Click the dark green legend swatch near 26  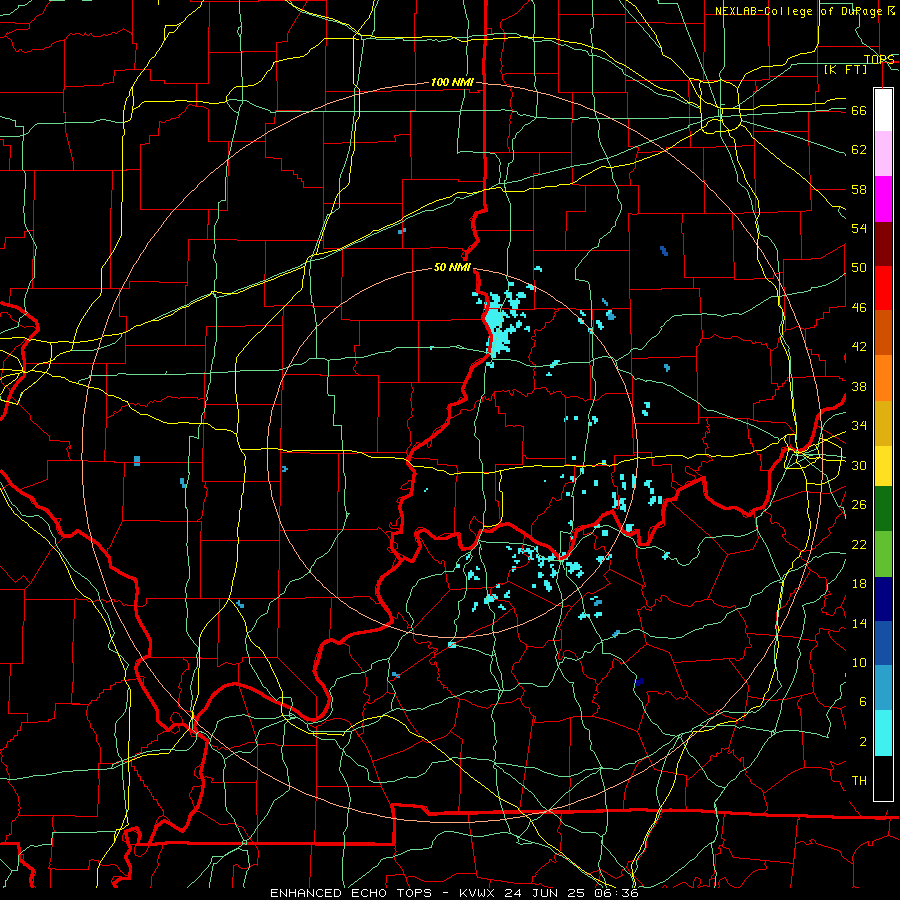(883, 509)
